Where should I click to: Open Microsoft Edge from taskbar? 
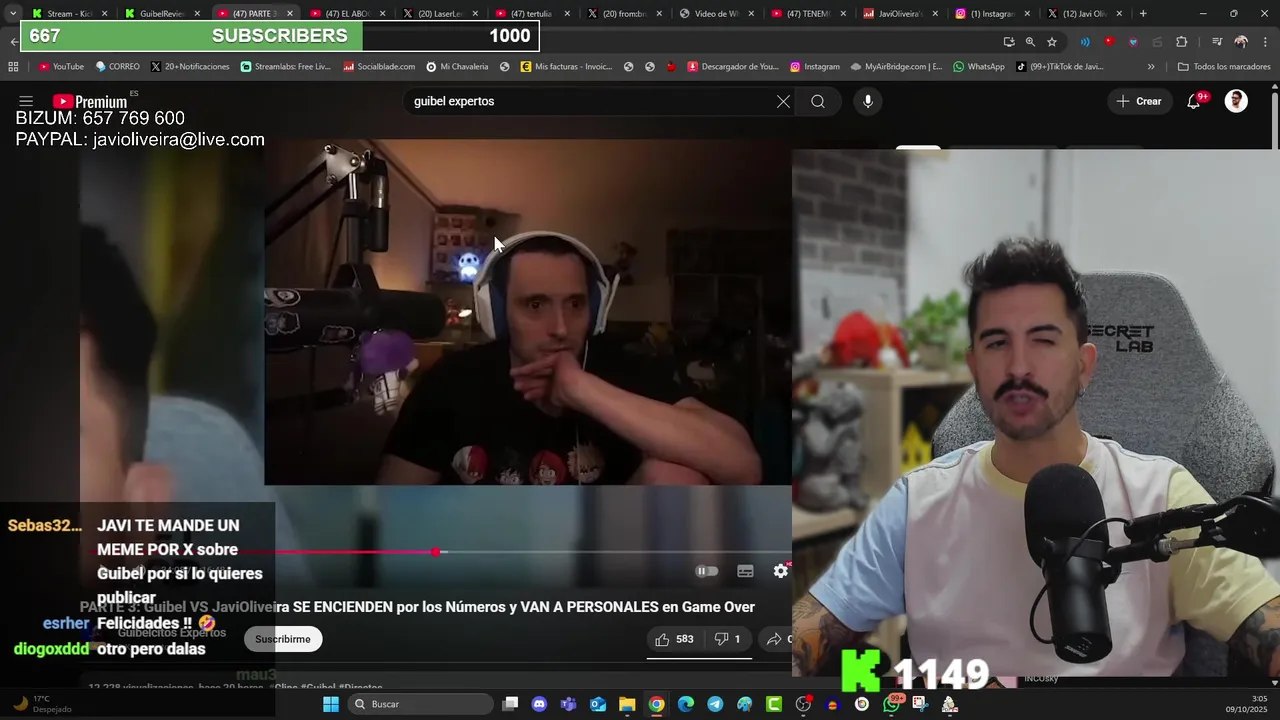click(x=686, y=704)
